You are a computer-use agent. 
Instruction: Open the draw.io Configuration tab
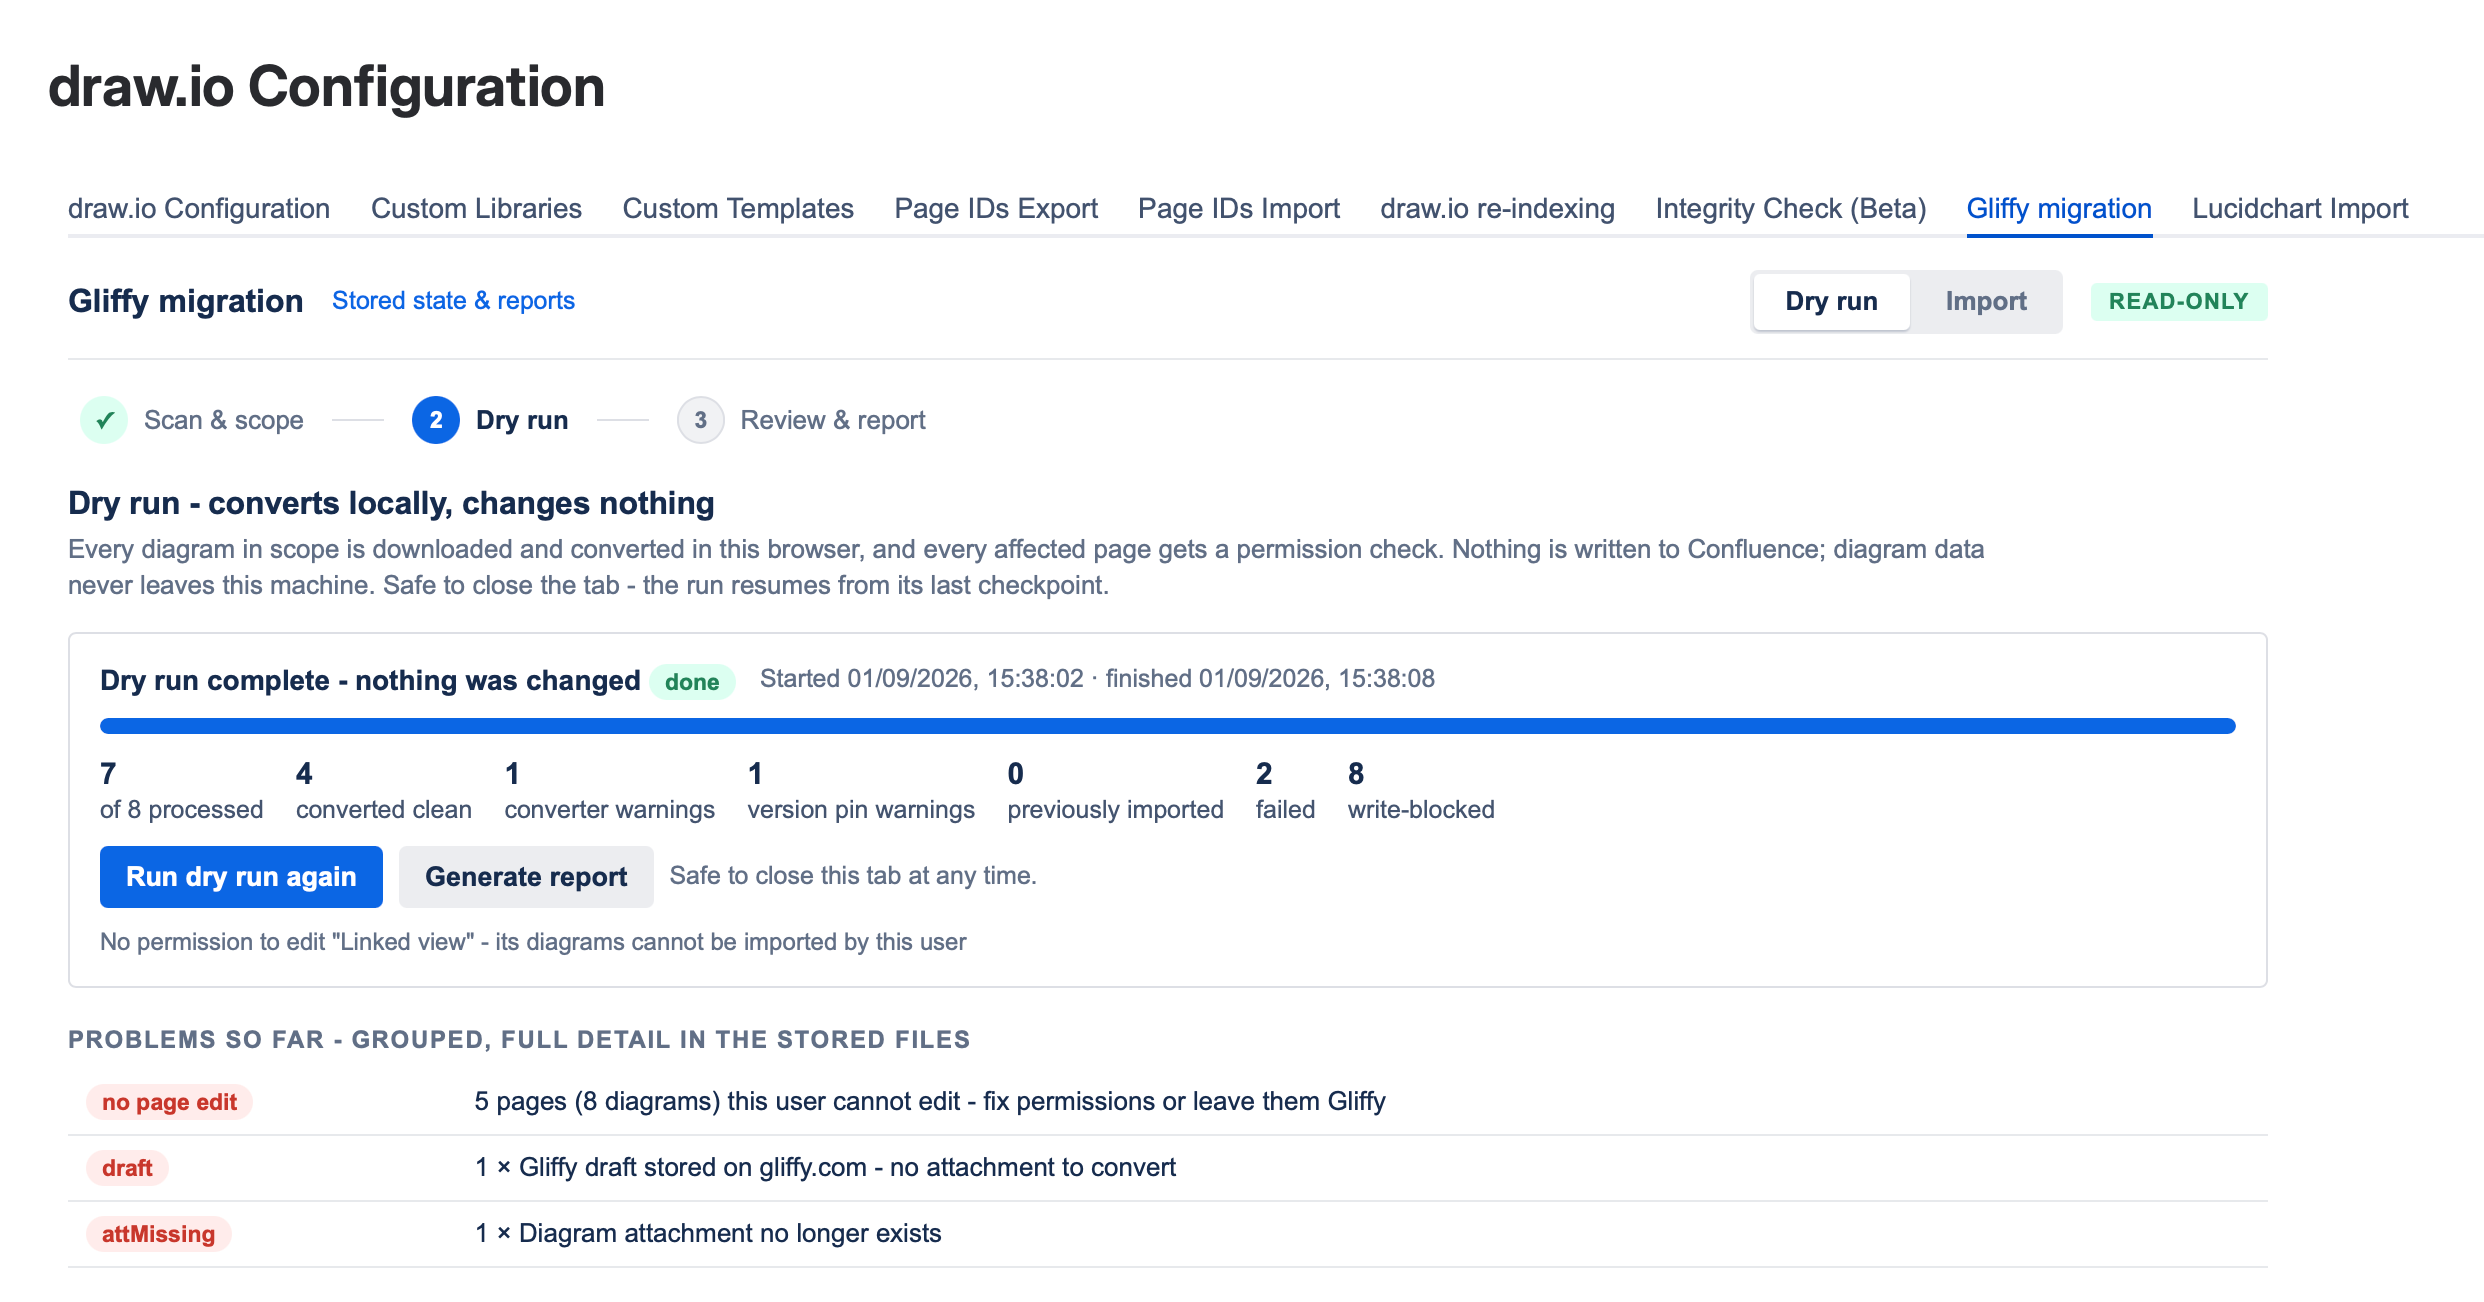click(199, 208)
